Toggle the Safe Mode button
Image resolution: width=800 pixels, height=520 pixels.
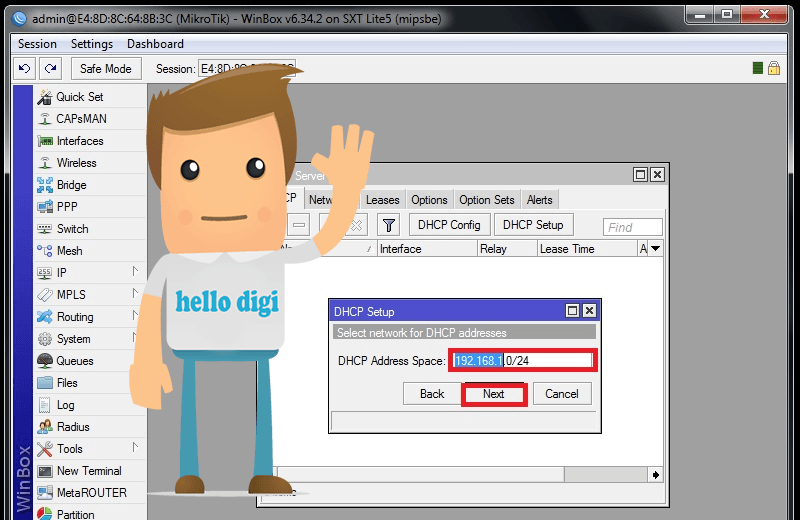(x=106, y=68)
